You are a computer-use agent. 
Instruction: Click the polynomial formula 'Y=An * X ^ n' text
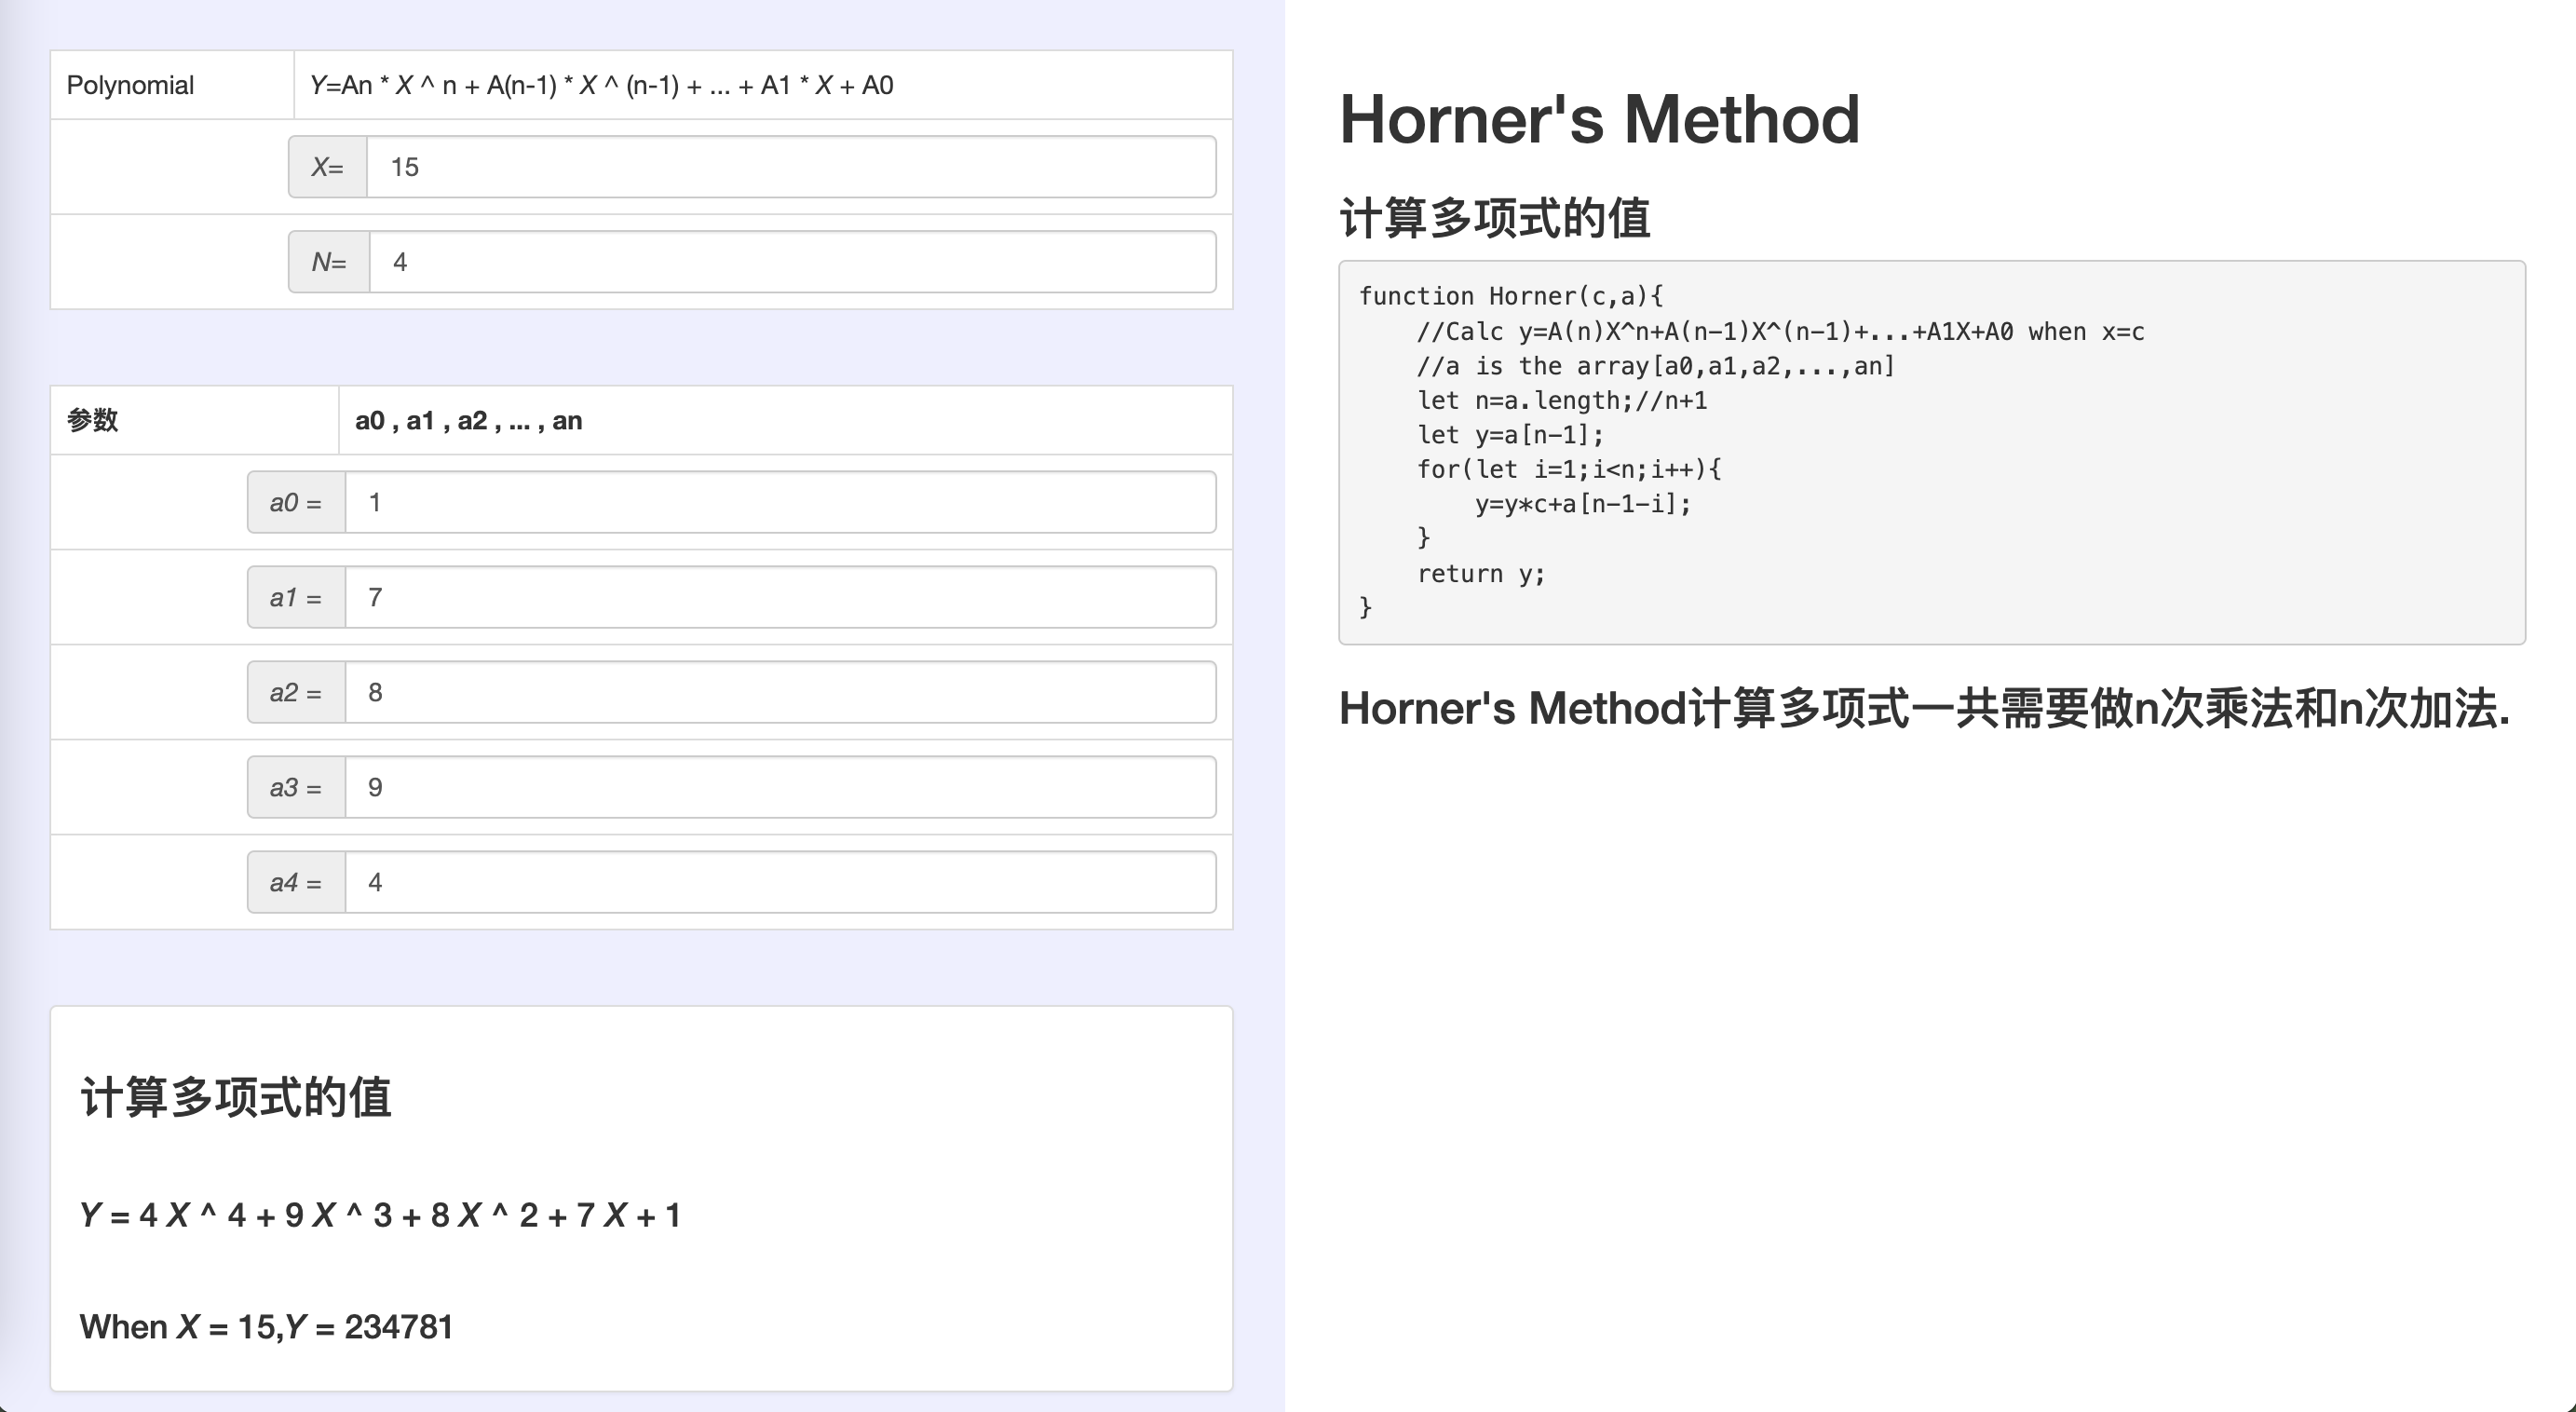[602, 85]
